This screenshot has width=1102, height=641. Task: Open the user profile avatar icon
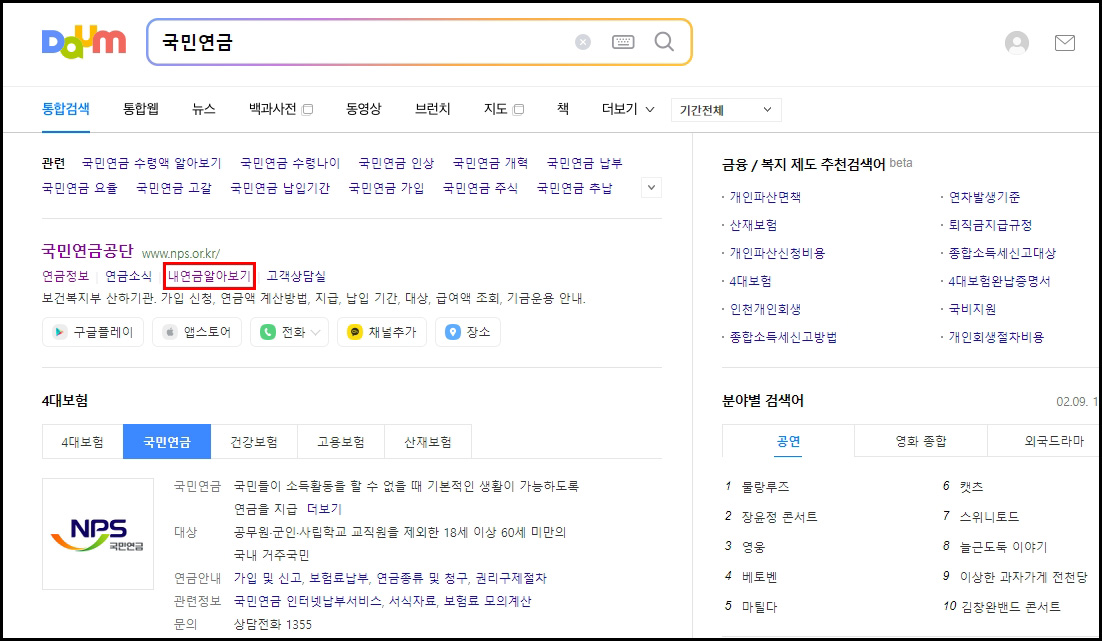click(1016, 43)
